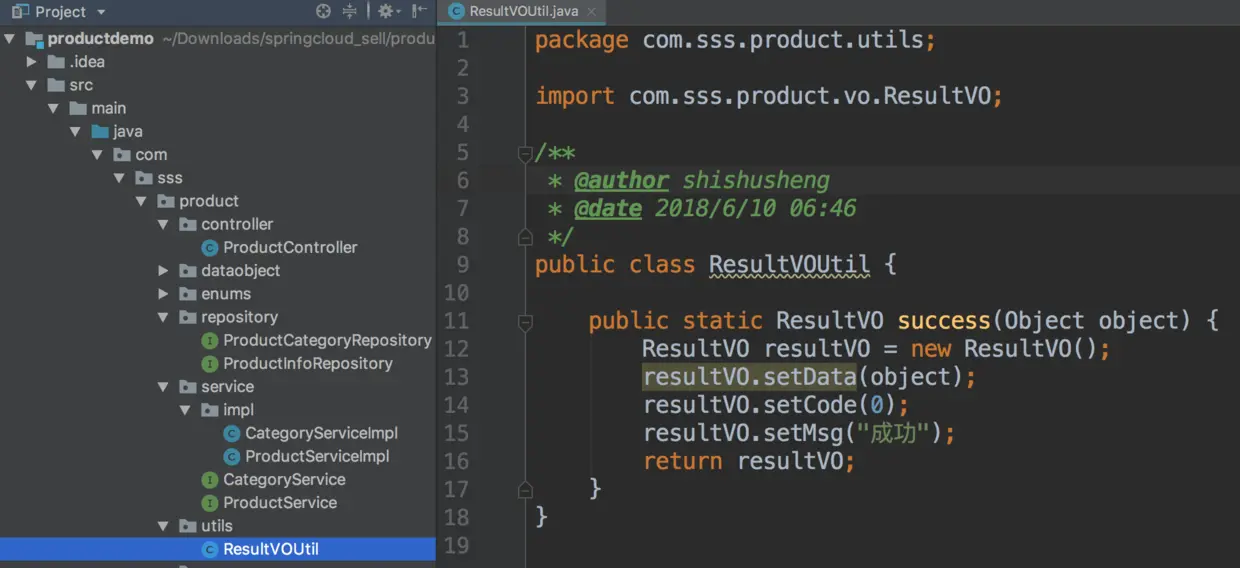Select ProductCategoryRepository interface
Image resolution: width=1240 pixels, height=568 pixels.
(327, 340)
